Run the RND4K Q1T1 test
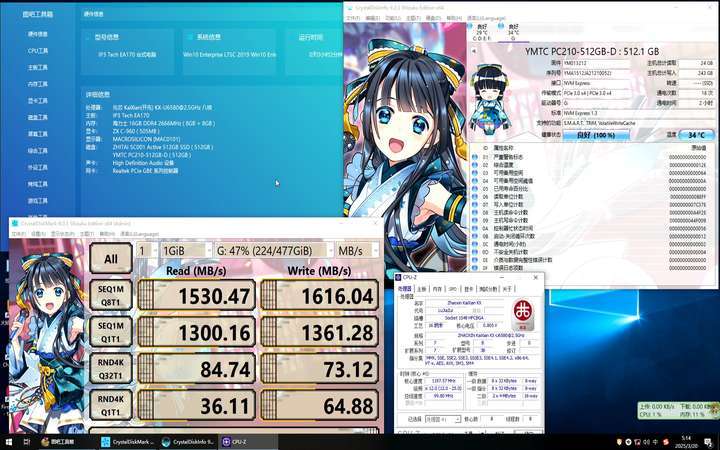The image size is (720, 450). pos(111,405)
